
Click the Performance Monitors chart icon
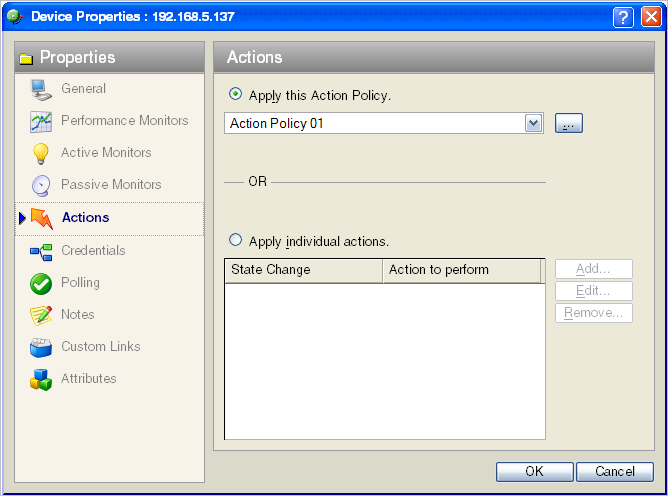[x=41, y=121]
